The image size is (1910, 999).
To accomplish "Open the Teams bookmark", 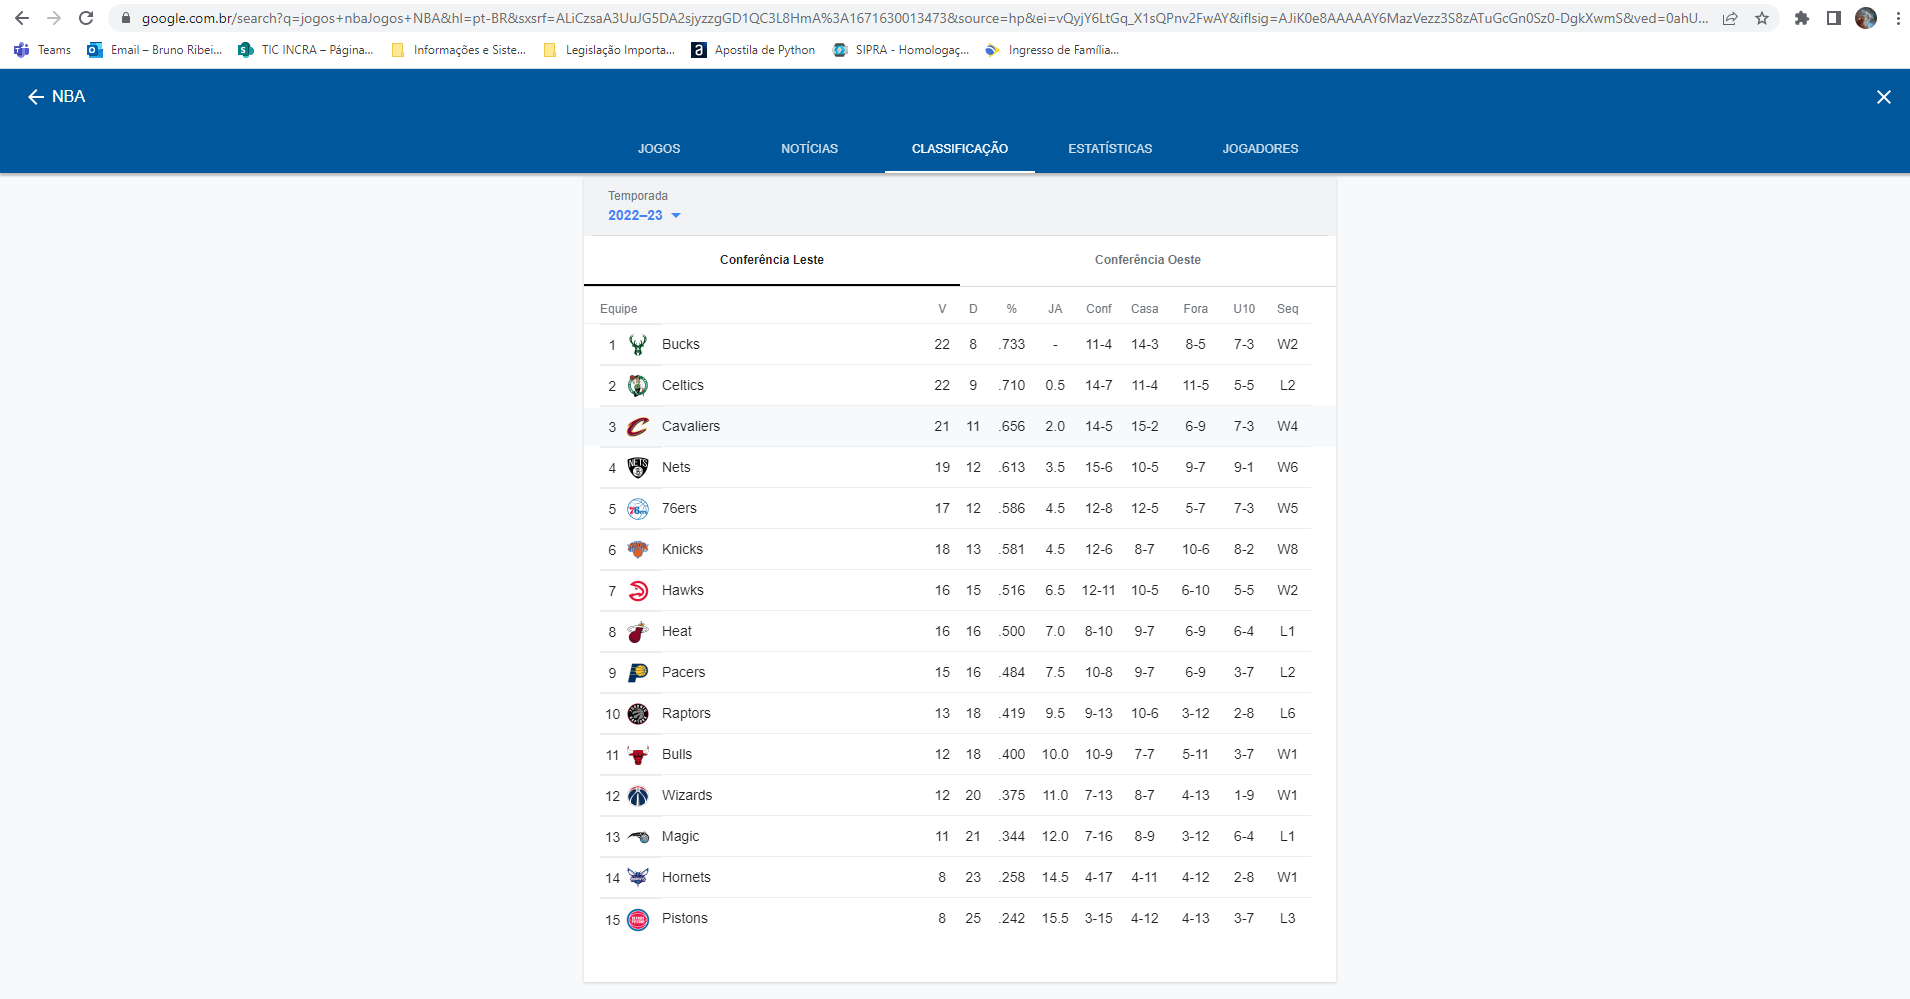I will (x=43, y=50).
